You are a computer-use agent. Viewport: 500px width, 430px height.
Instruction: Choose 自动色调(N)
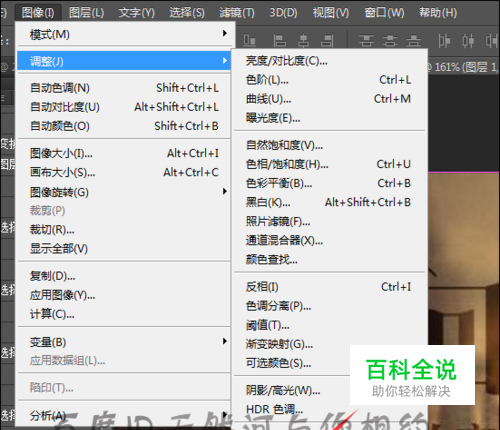[124, 88]
